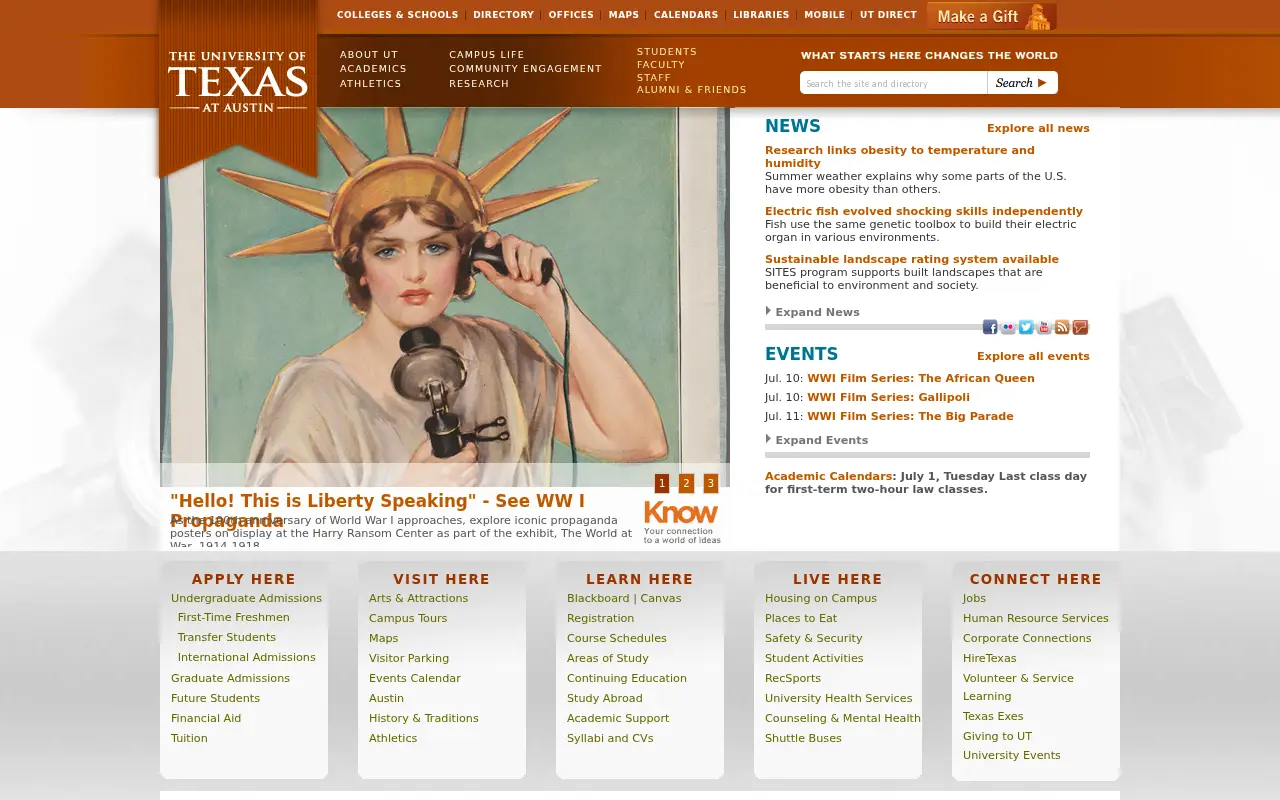Show slide 2 of the carousel

686,484
